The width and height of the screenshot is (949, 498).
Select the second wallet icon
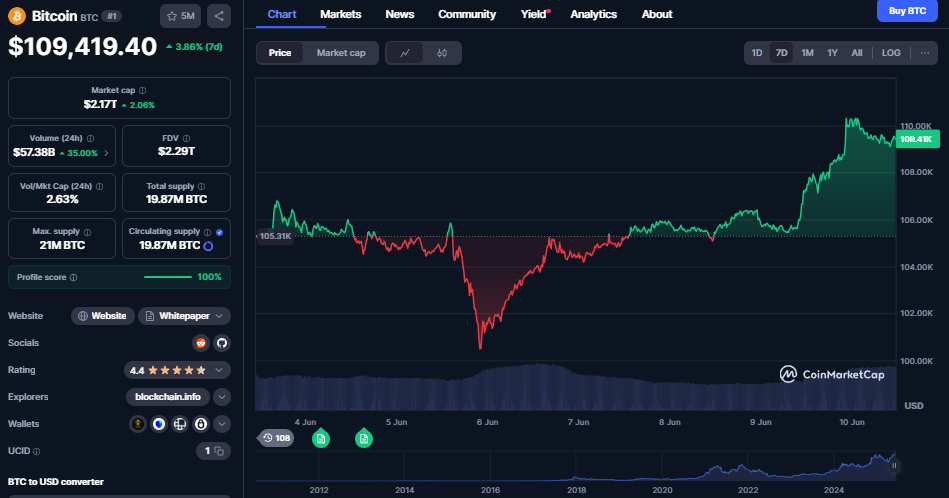[x=159, y=424]
